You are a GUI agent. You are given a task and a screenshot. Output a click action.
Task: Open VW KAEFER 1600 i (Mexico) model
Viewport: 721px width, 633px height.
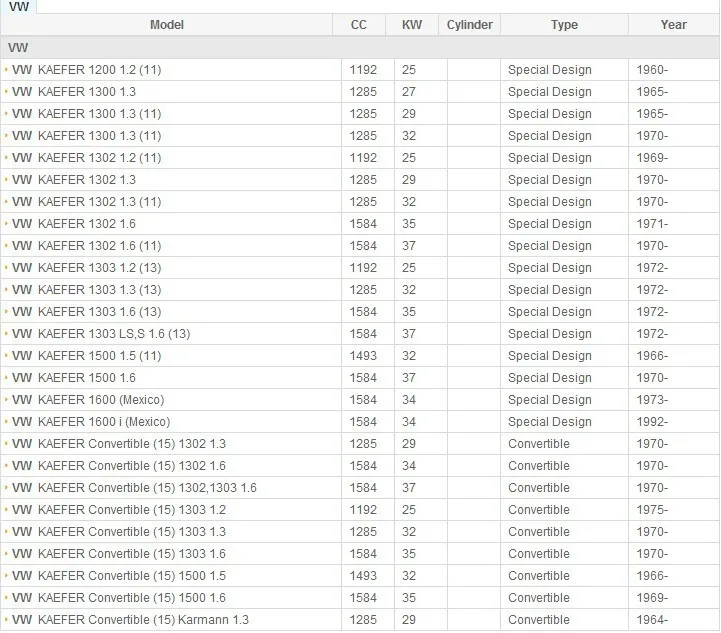tap(91, 422)
